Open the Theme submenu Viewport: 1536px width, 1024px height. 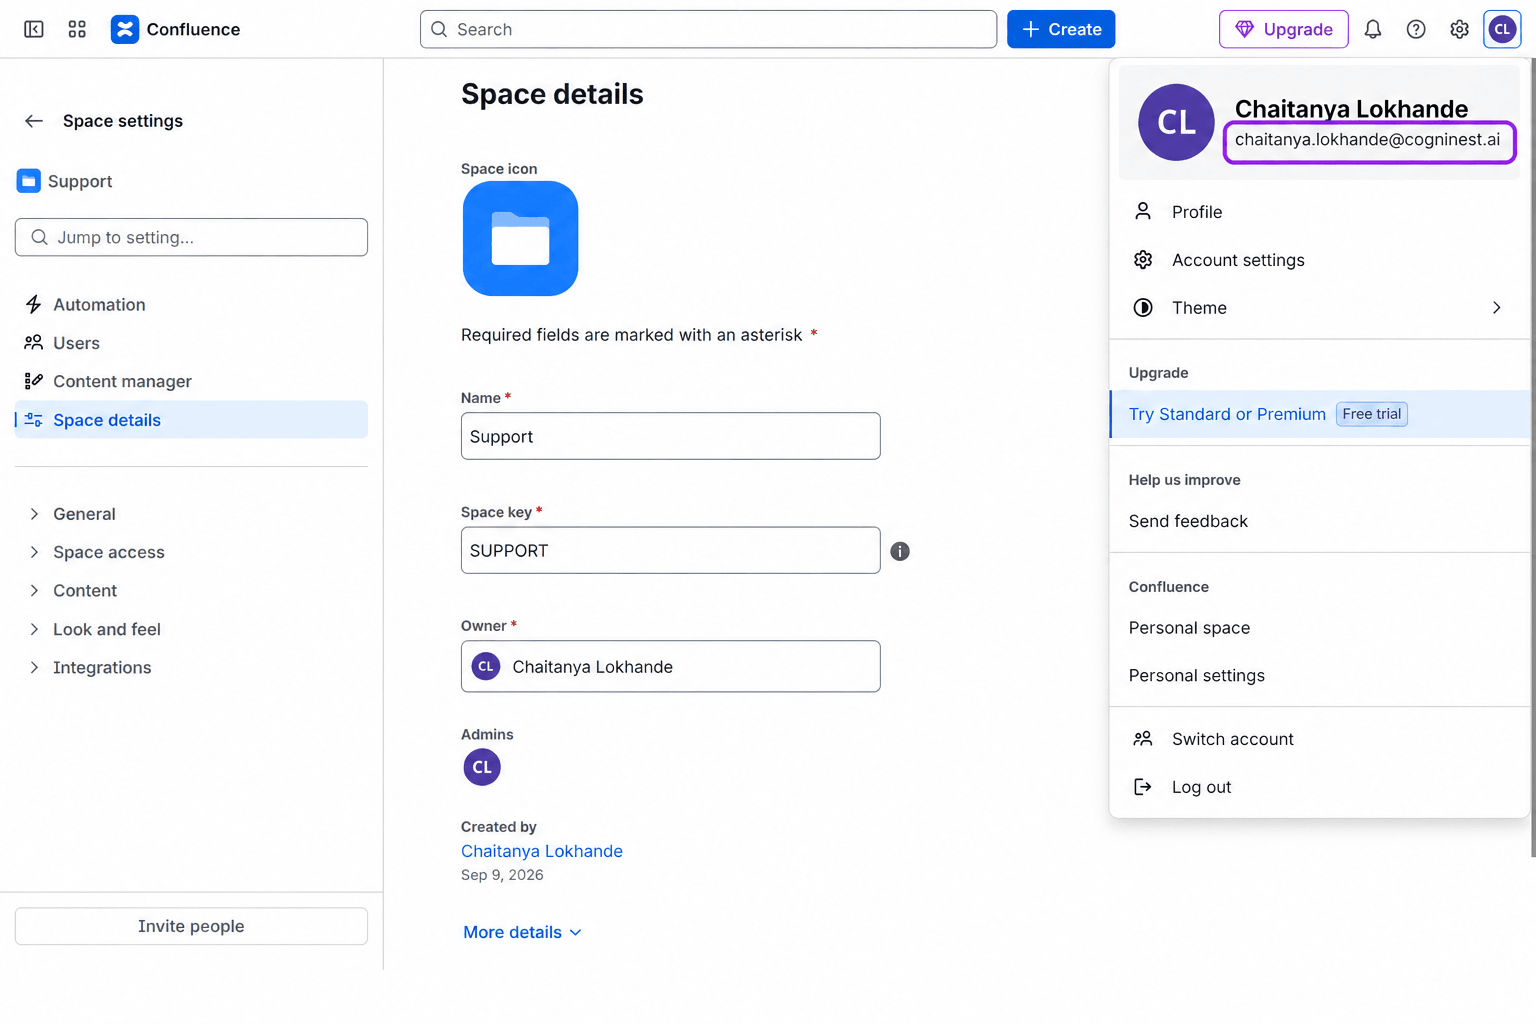coord(1320,308)
